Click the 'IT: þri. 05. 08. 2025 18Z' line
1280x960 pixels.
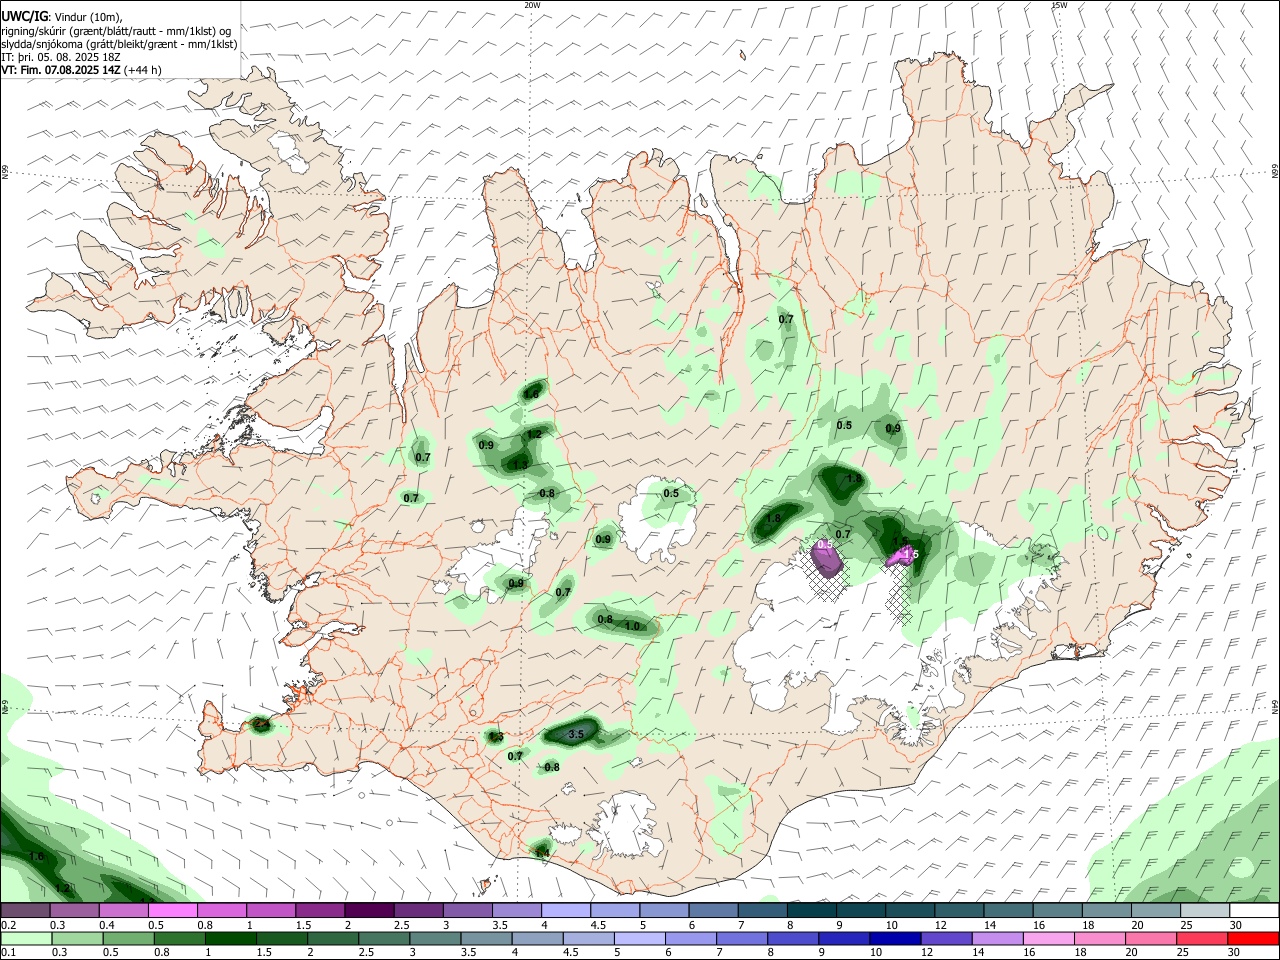(x=61, y=57)
